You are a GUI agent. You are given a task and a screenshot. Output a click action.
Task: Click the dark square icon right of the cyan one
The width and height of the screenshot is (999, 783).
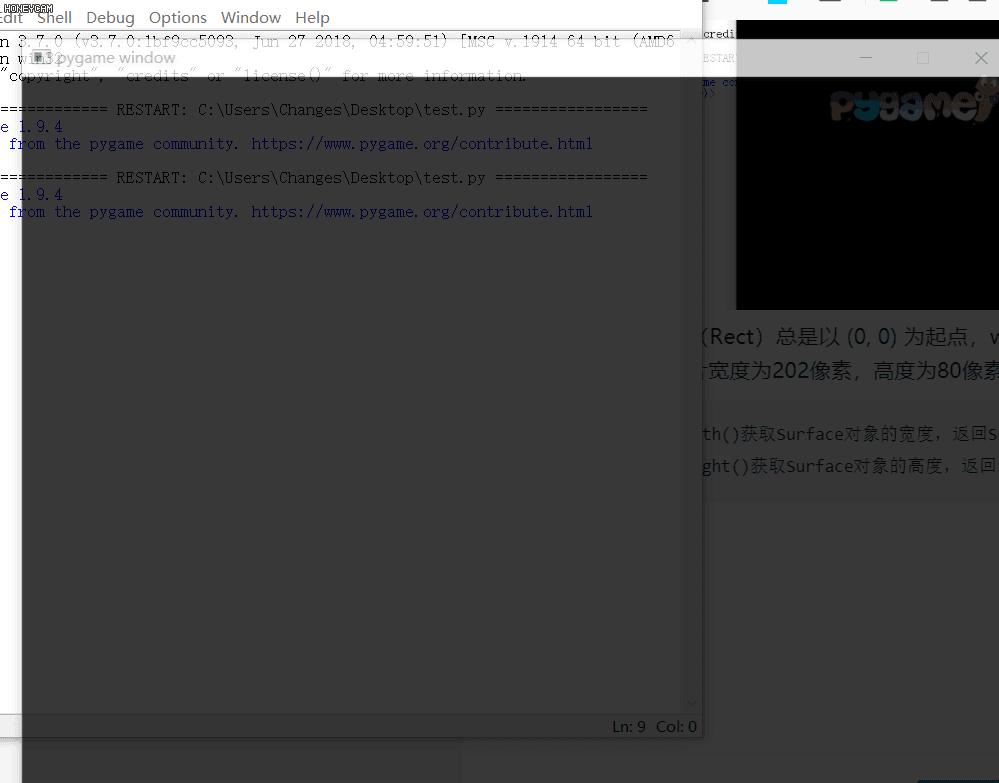pyautogui.click(x=831, y=5)
